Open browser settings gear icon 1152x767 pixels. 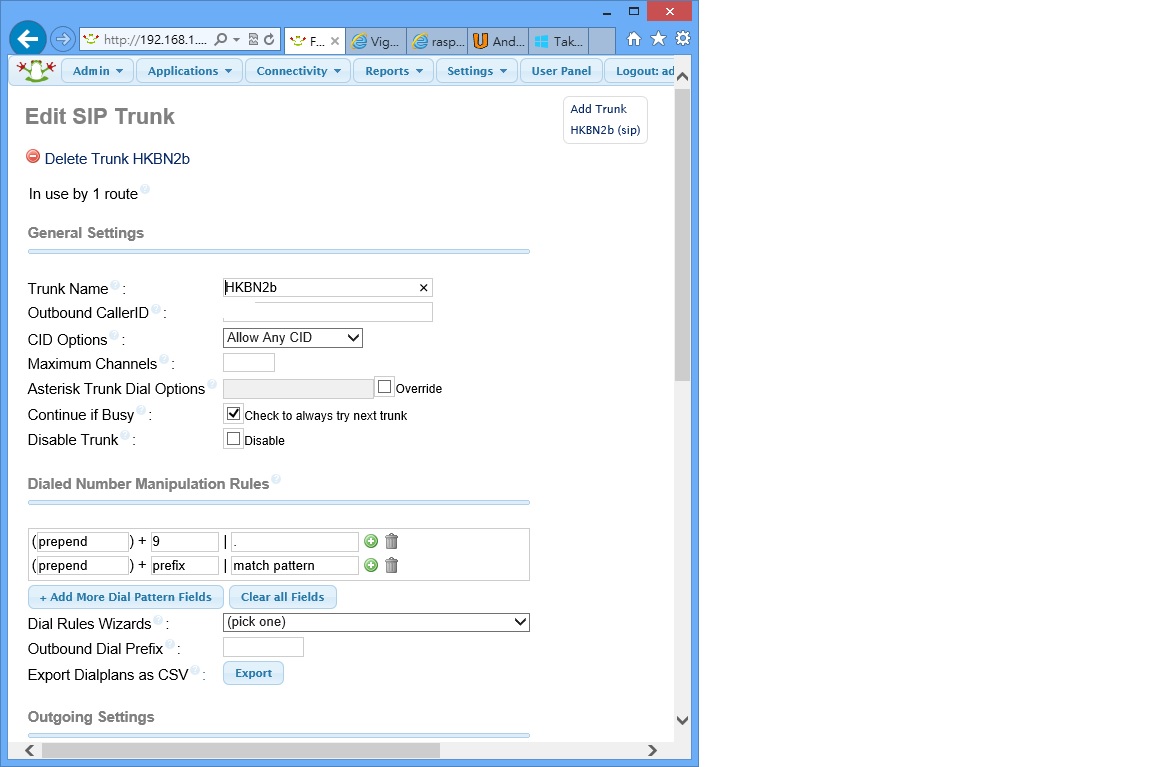(683, 39)
